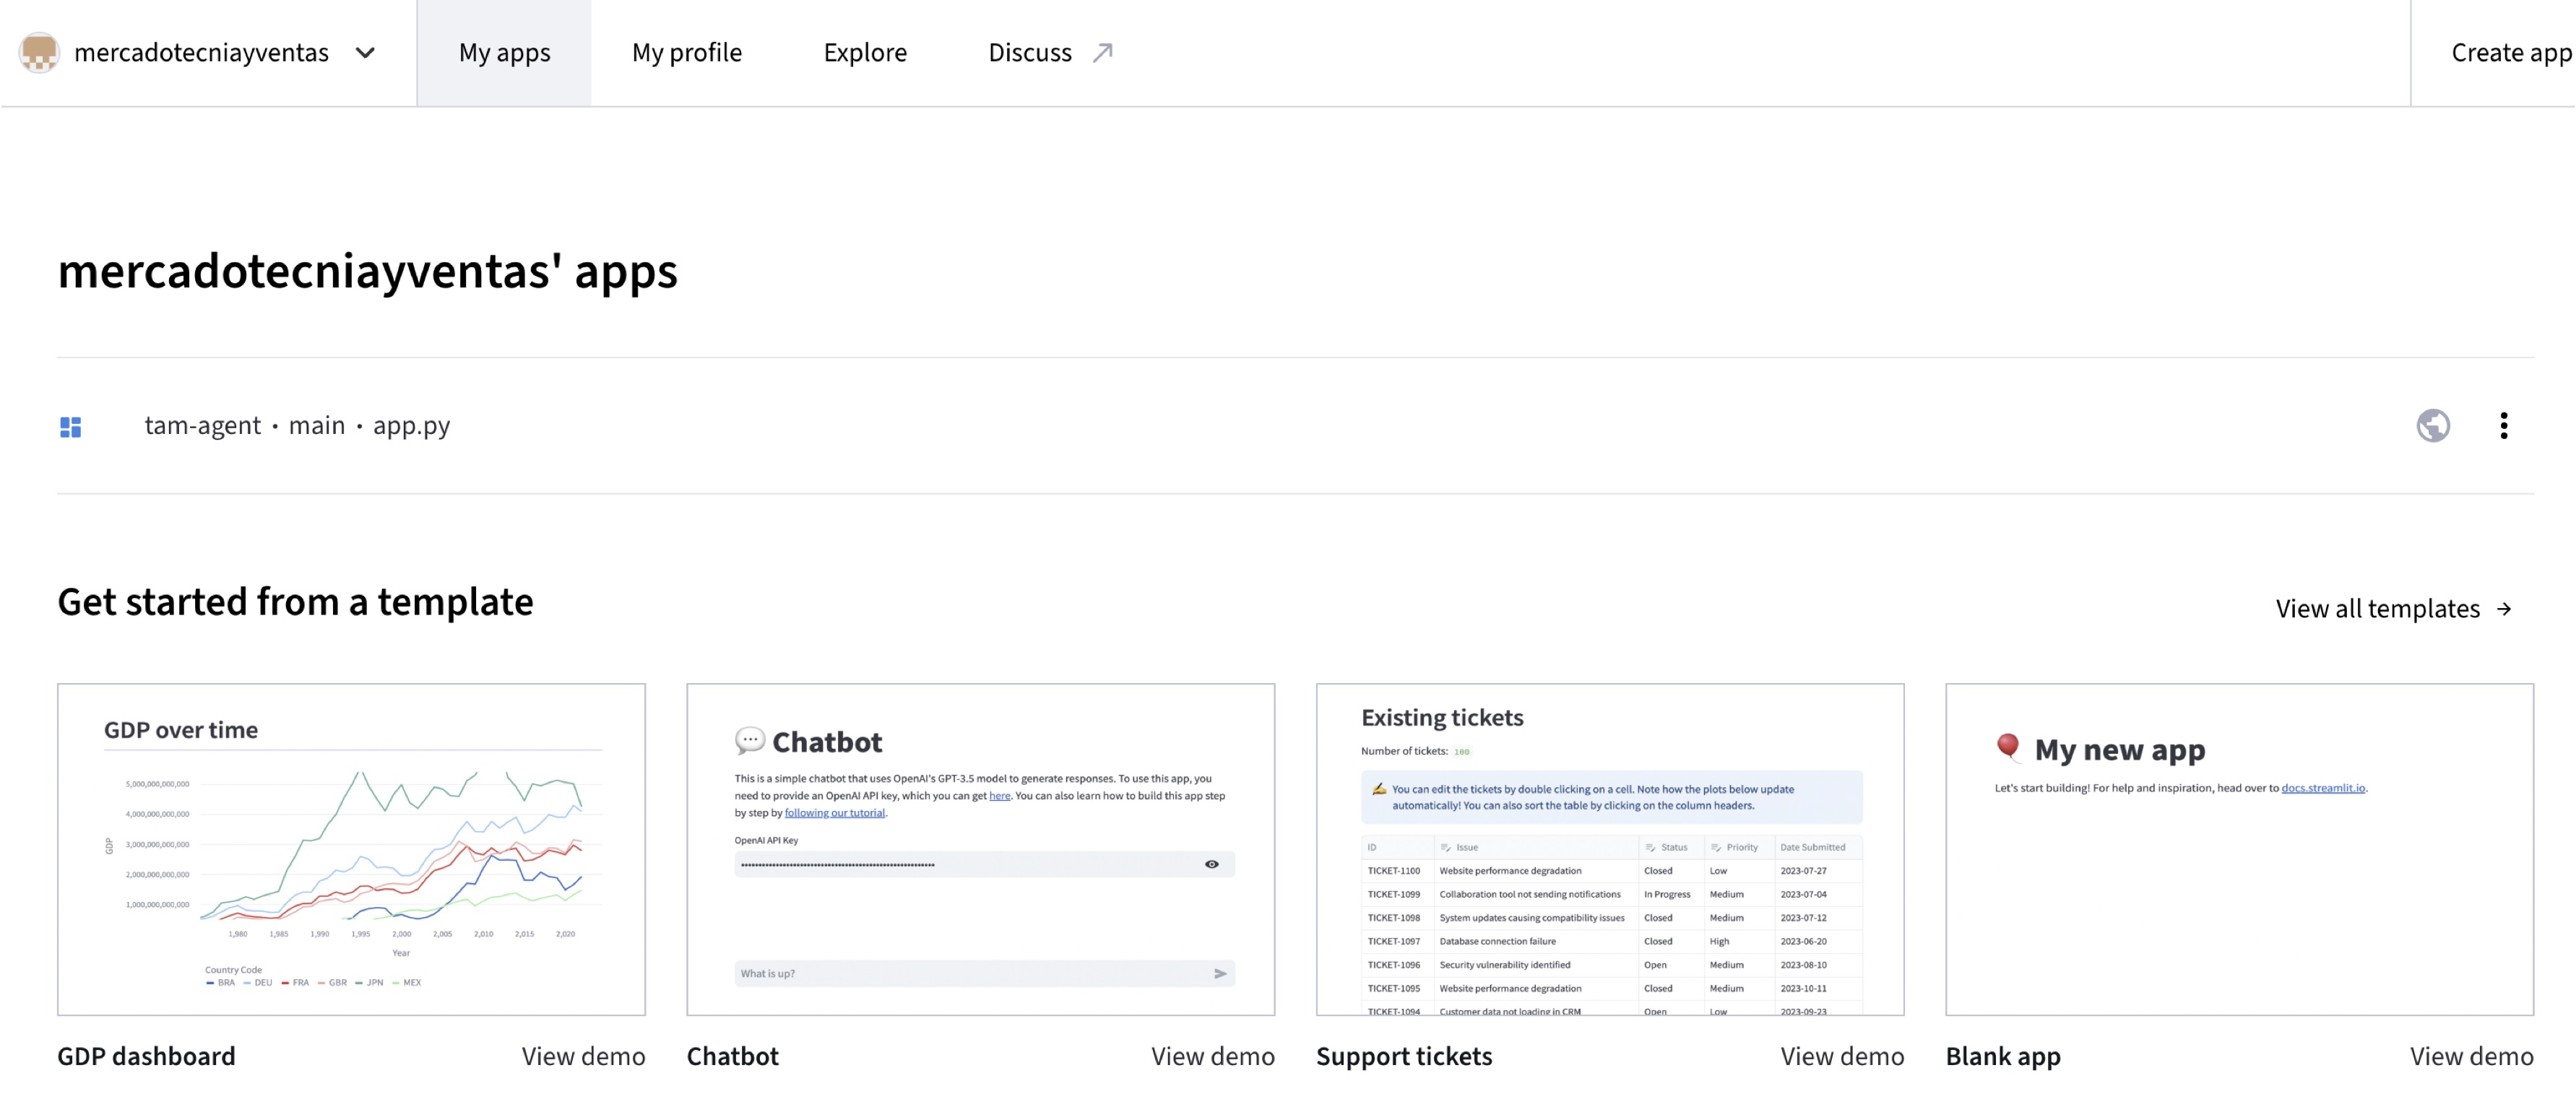Open the Discuss external link arrow
Screen dimensions: 2576x1107
pos(1102,53)
